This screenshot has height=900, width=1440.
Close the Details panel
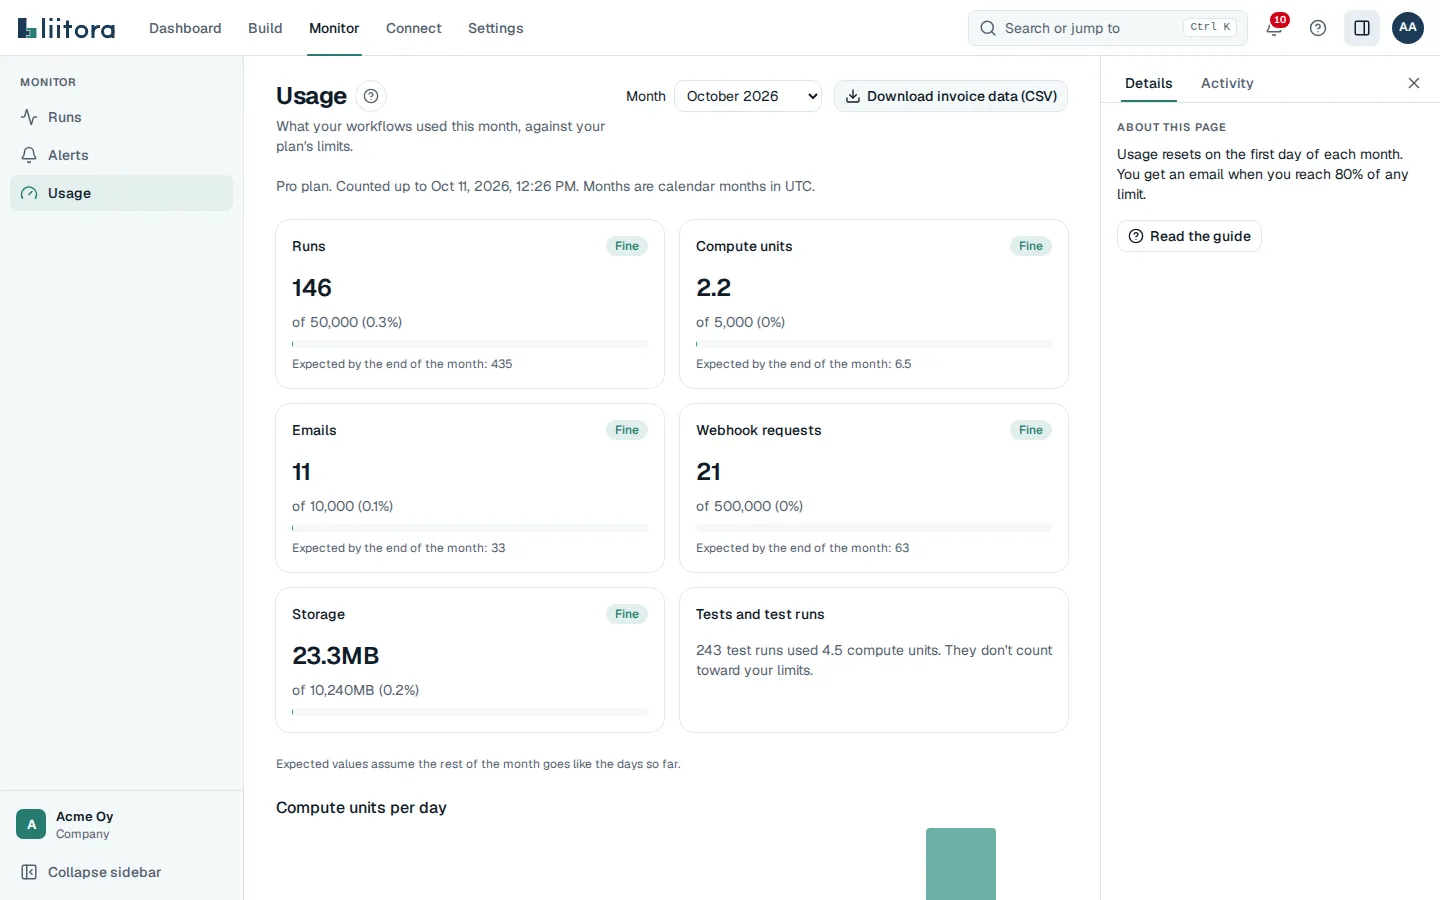[1414, 83]
